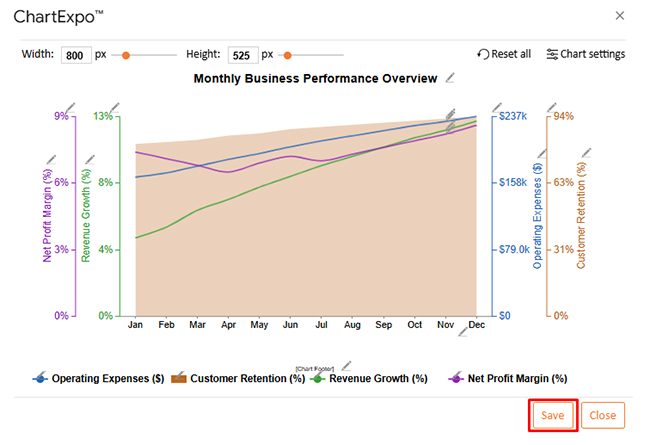Toggle the Operating Expenses ($) legend item

[98, 379]
